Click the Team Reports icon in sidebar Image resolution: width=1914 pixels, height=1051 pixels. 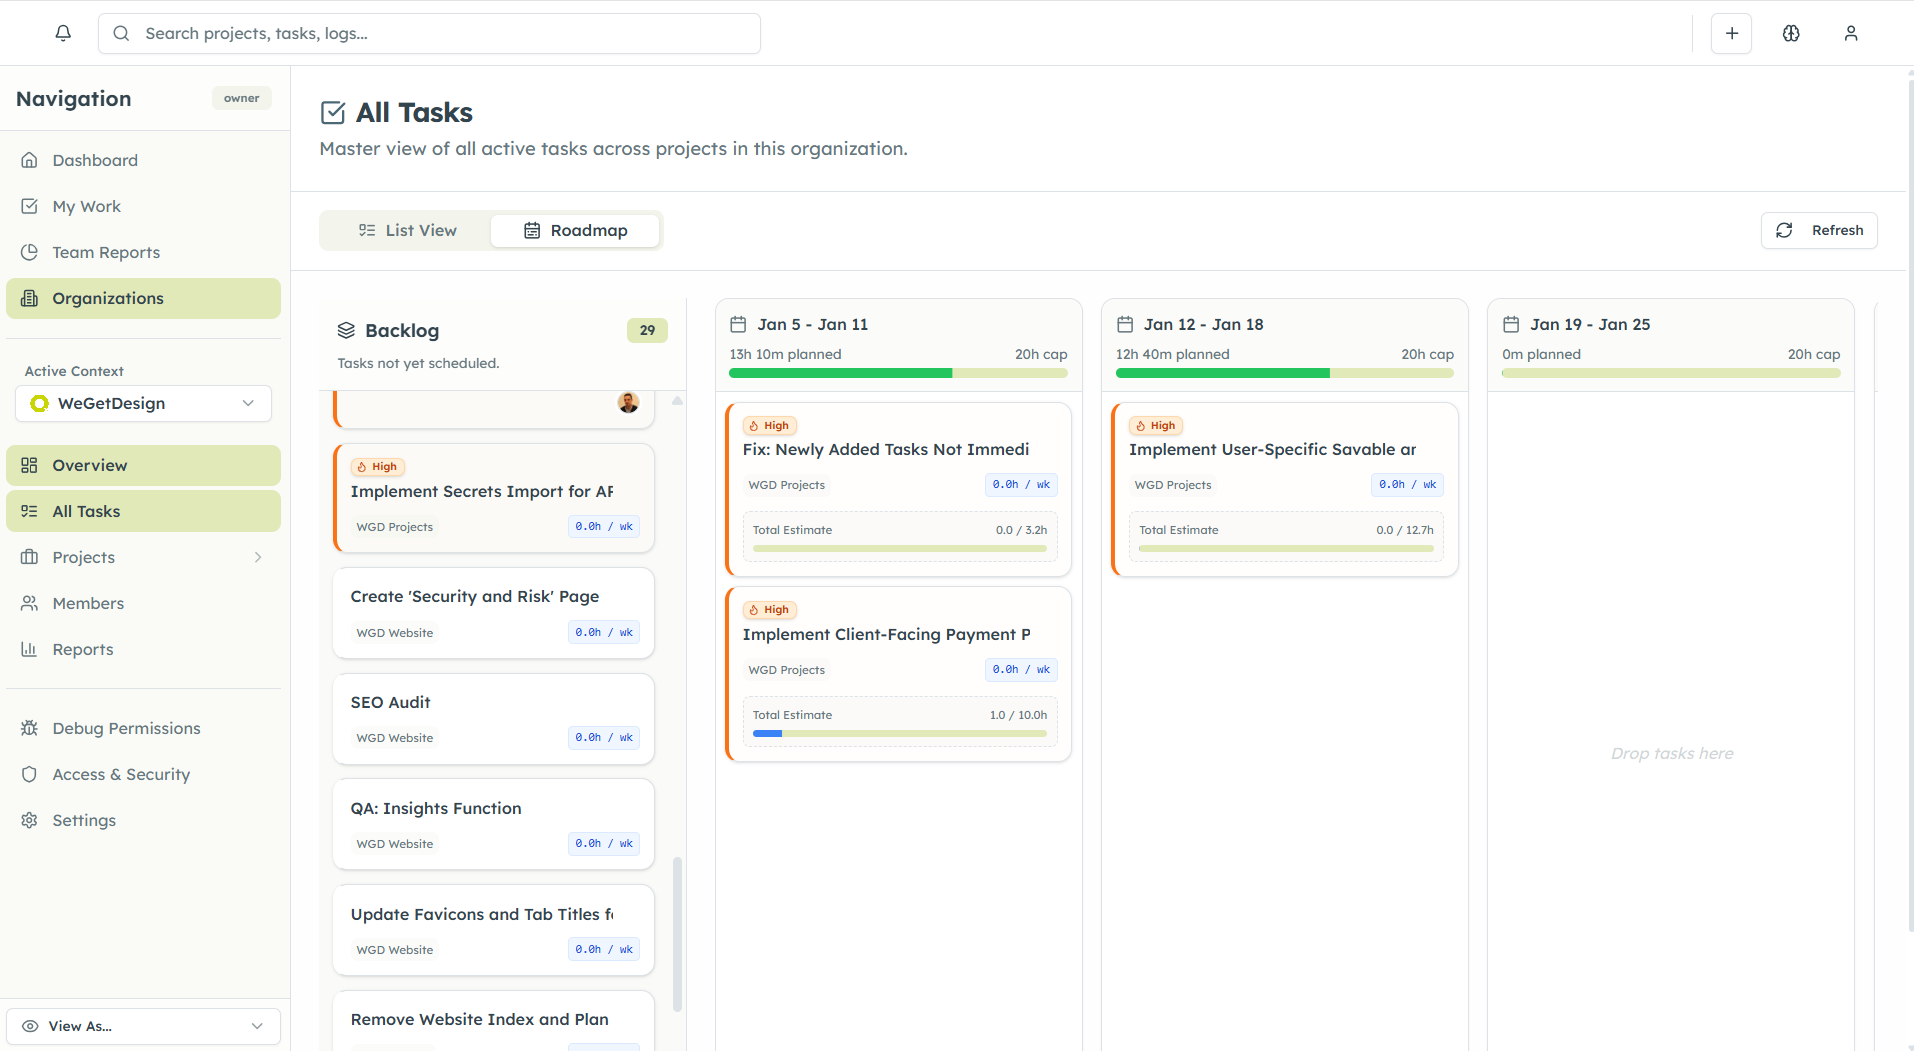30,252
